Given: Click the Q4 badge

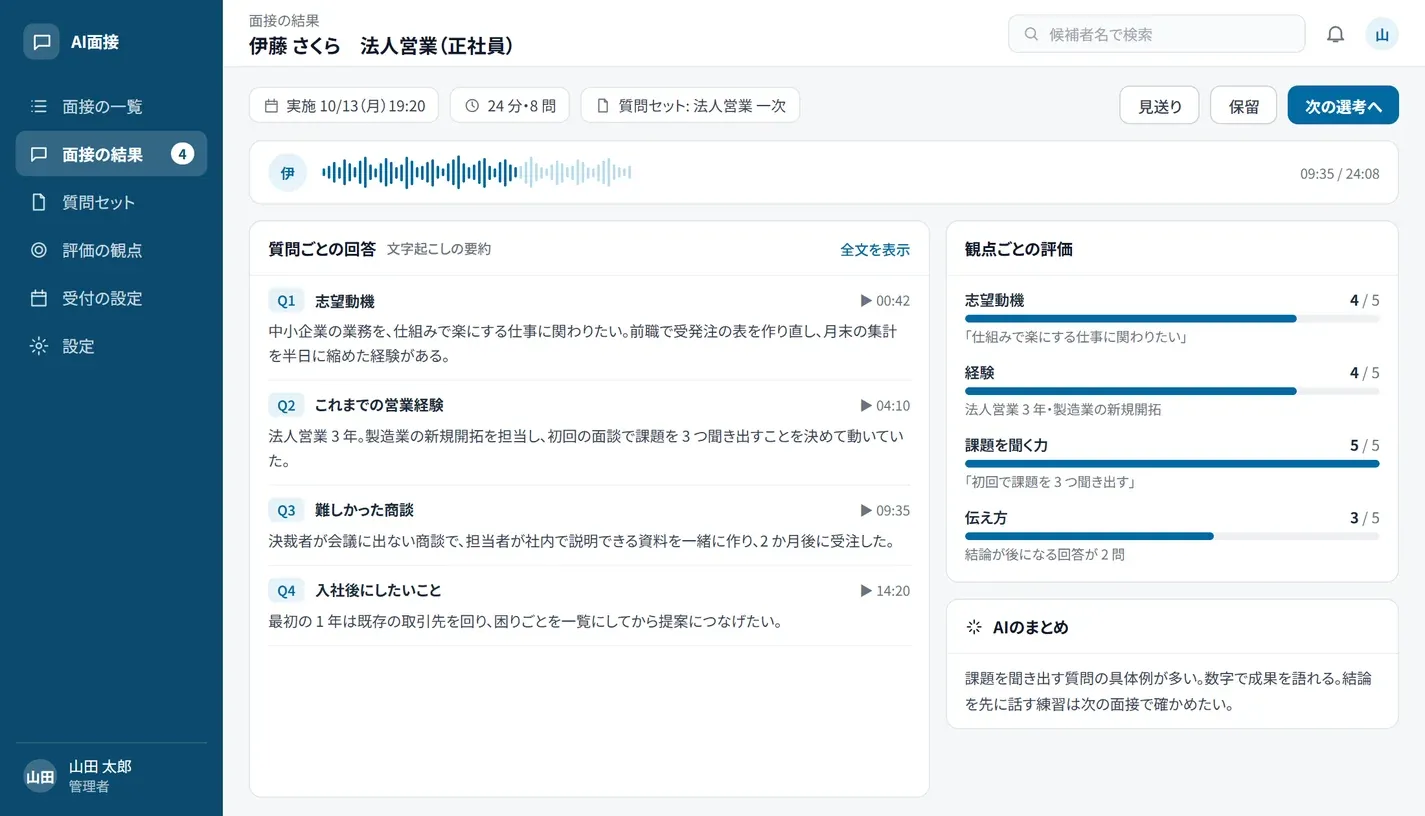Looking at the screenshot, I should point(286,591).
